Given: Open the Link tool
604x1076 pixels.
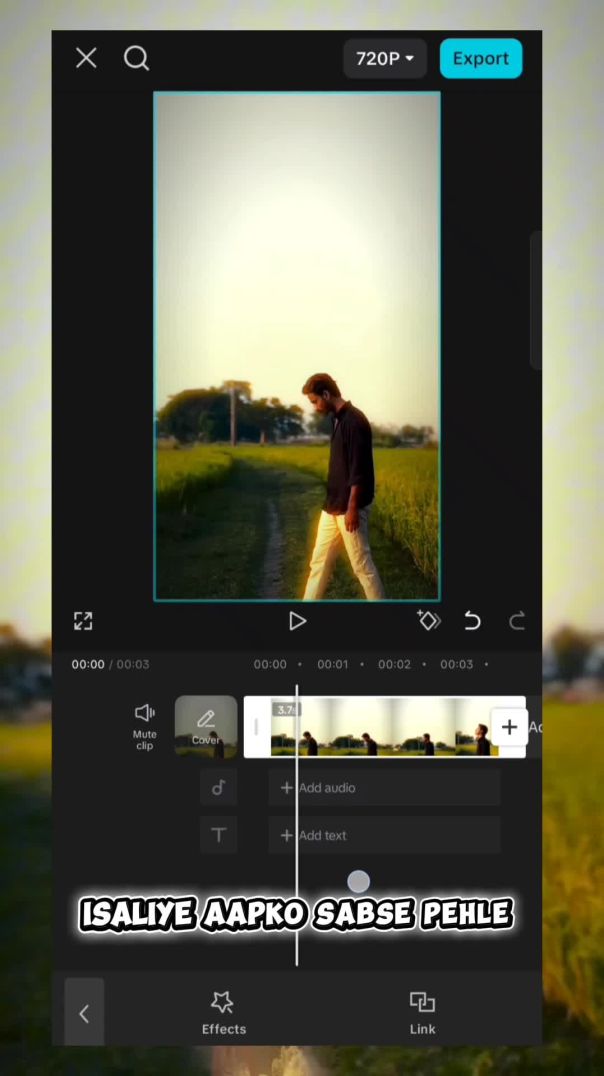Looking at the screenshot, I should pyautogui.click(x=422, y=1012).
